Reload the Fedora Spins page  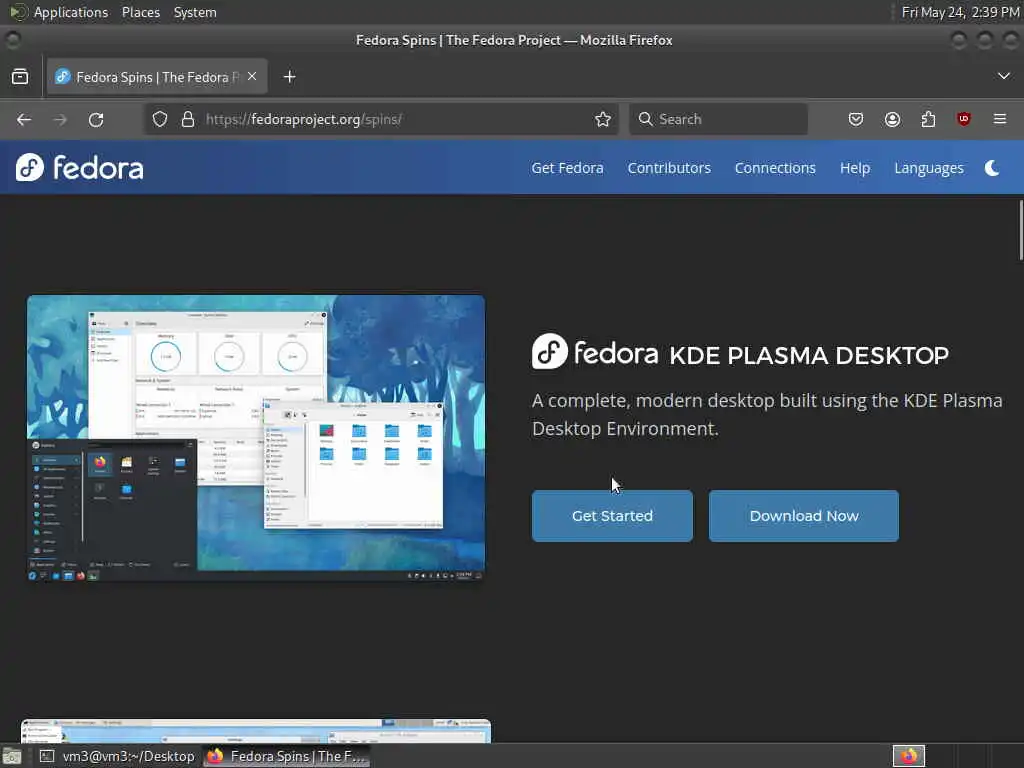point(96,120)
